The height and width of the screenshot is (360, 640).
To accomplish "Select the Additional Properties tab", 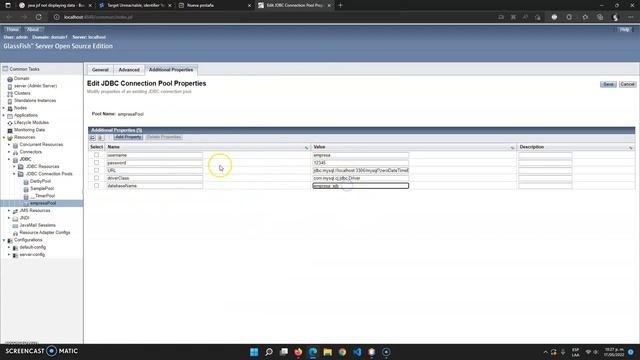I will [x=171, y=70].
